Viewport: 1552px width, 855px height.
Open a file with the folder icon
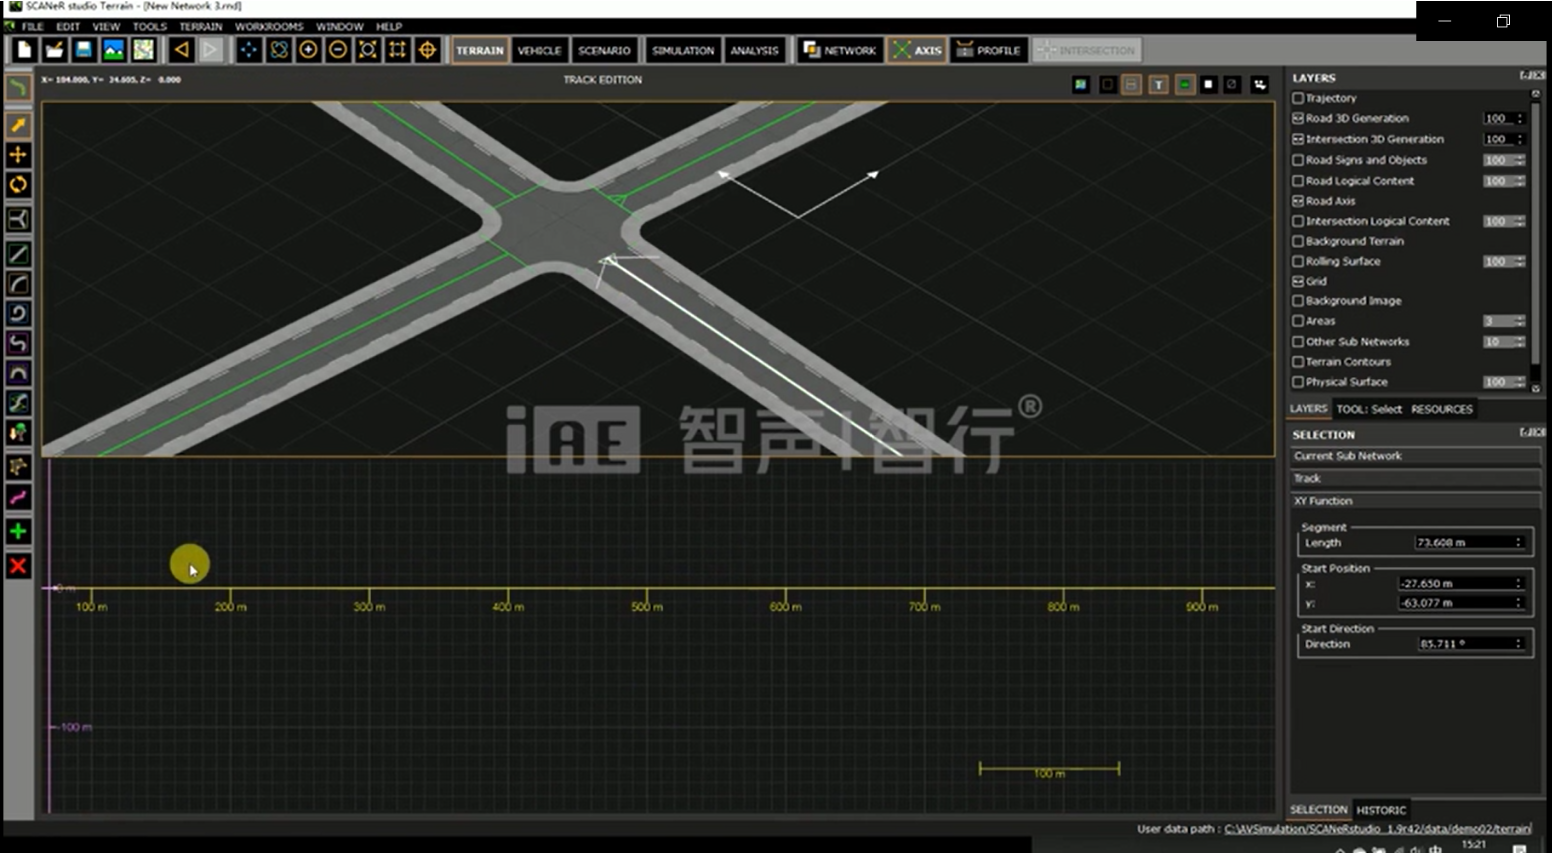tap(54, 50)
